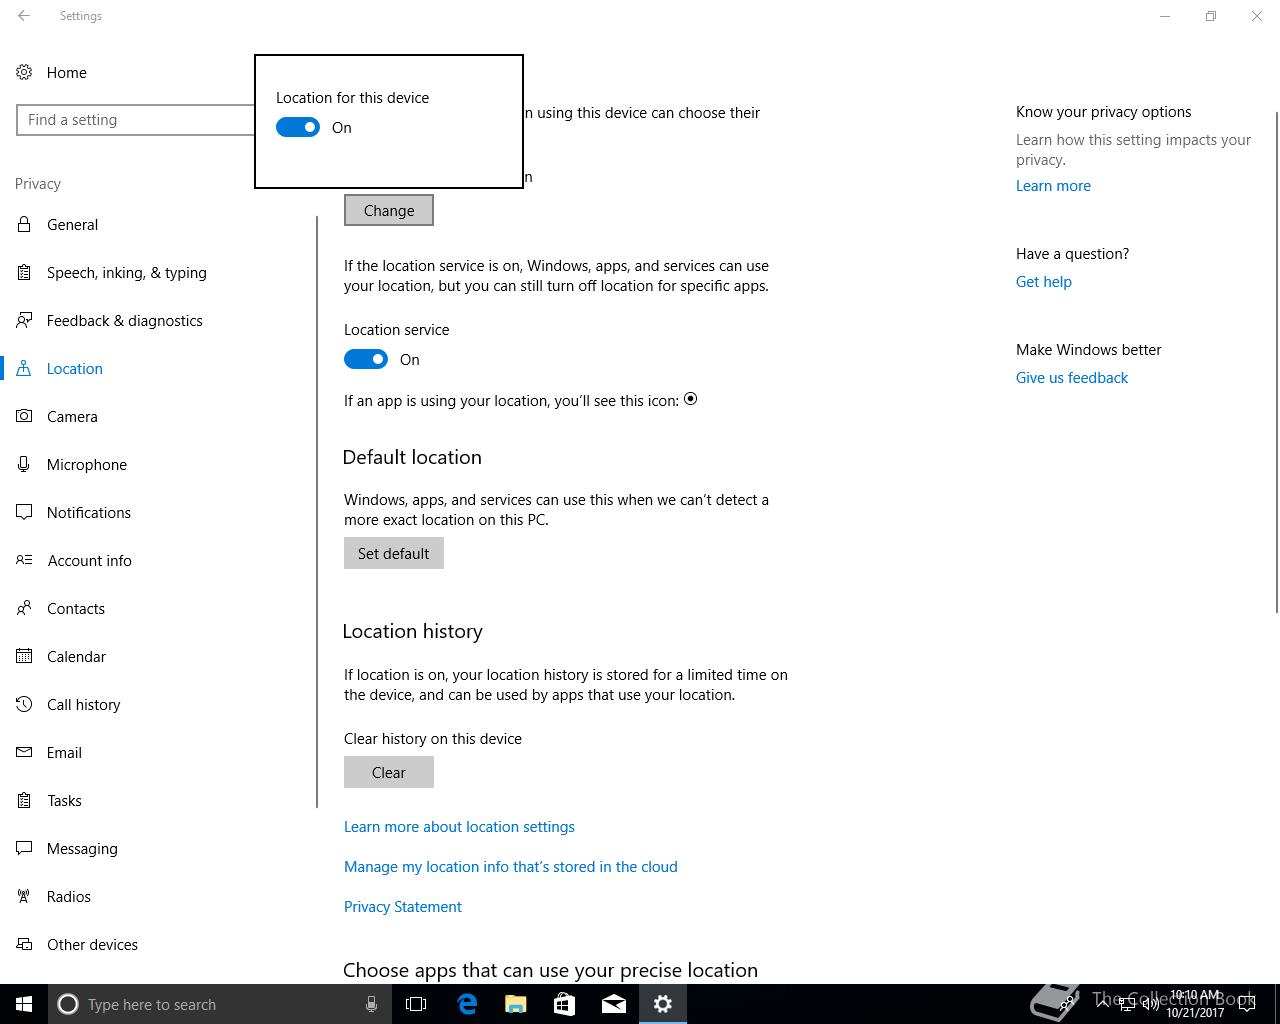This screenshot has width=1280, height=1024.
Task: Open the Mail app from the taskbar
Action: coord(614,1004)
